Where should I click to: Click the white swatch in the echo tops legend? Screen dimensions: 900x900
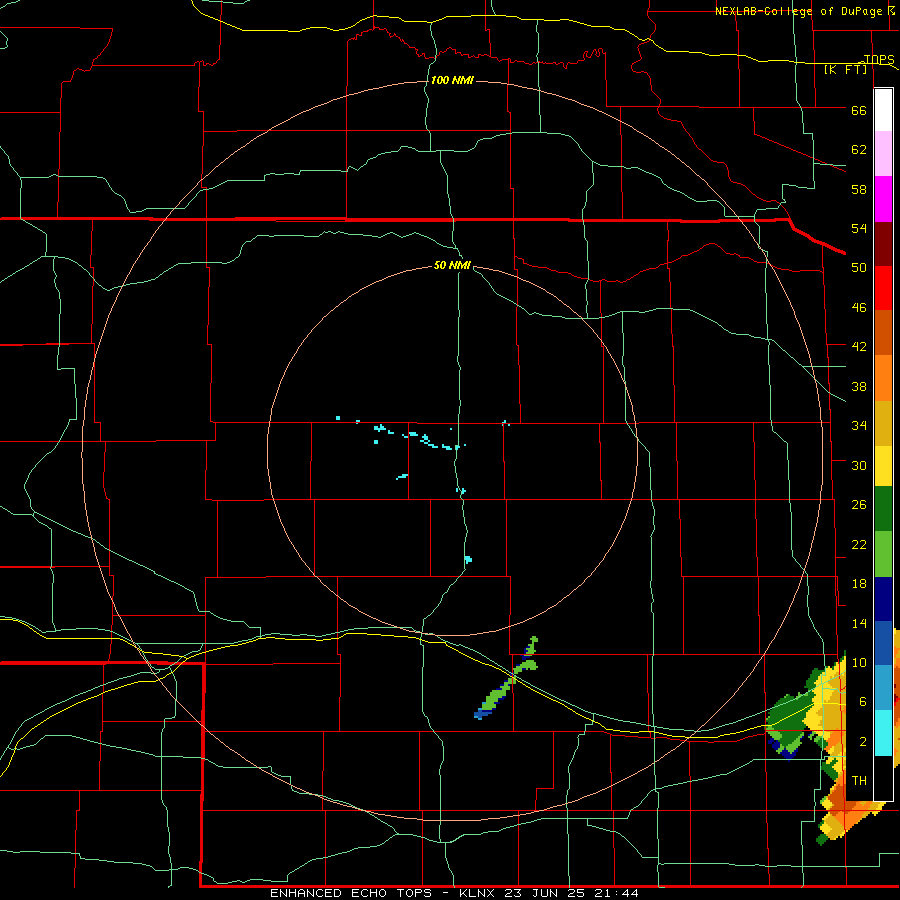(x=883, y=110)
